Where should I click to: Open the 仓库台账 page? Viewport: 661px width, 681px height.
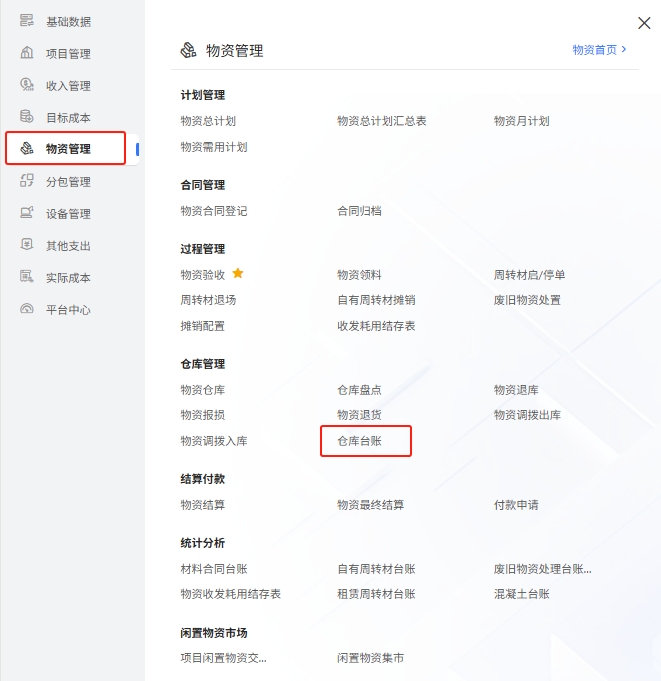click(x=360, y=441)
